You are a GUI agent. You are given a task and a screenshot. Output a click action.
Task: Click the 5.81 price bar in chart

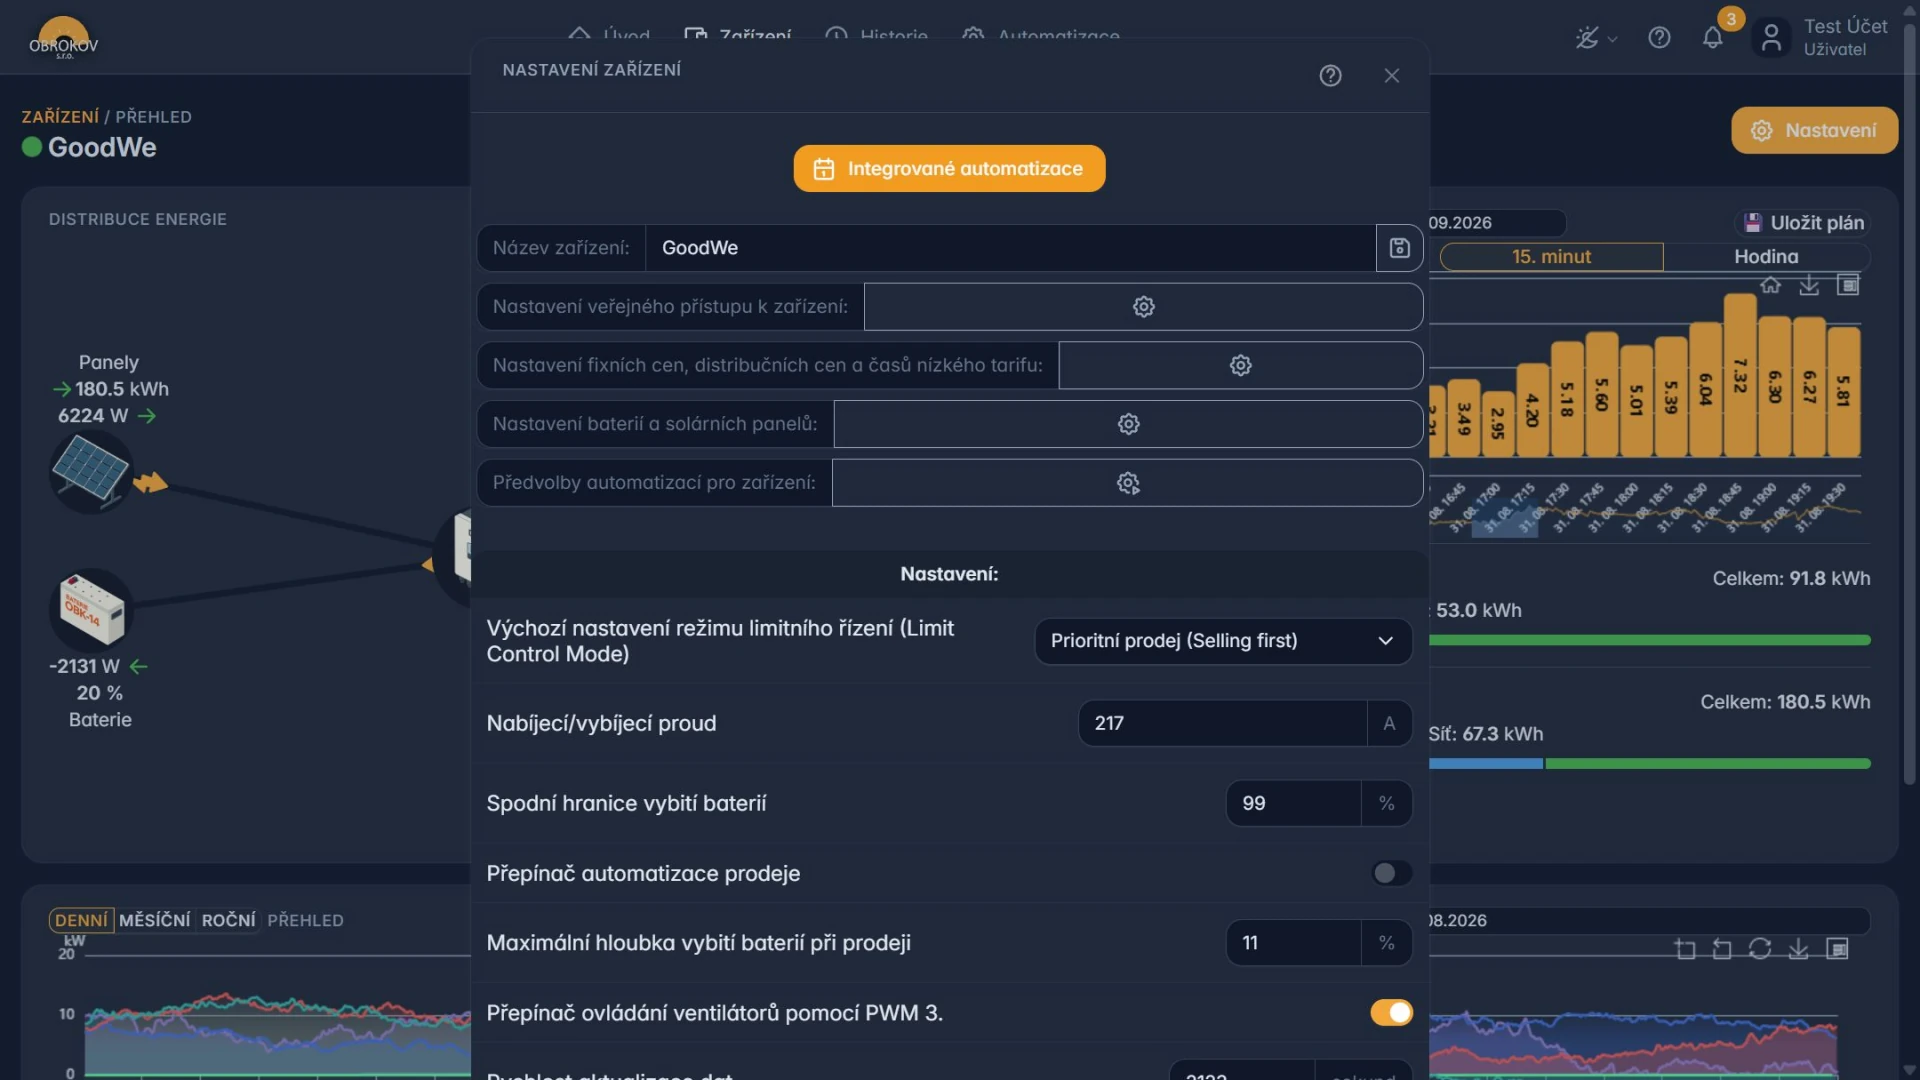tap(1843, 392)
